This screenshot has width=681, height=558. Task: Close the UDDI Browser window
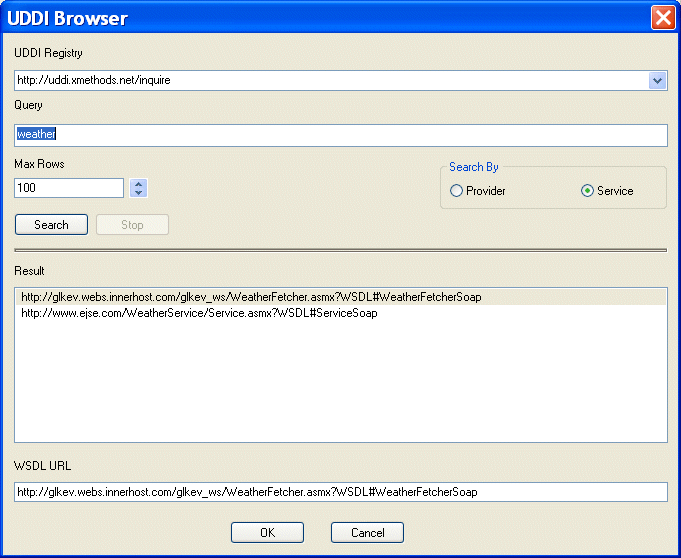tap(662, 18)
